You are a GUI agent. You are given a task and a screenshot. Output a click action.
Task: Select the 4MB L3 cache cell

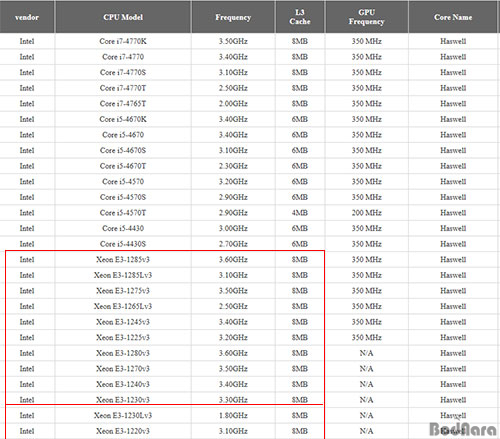point(300,213)
